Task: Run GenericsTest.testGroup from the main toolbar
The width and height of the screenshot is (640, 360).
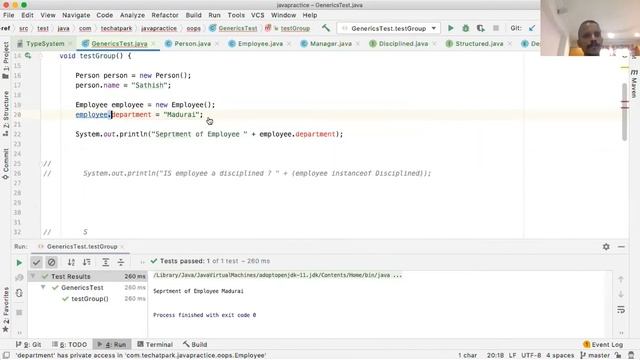Action: (x=451, y=28)
